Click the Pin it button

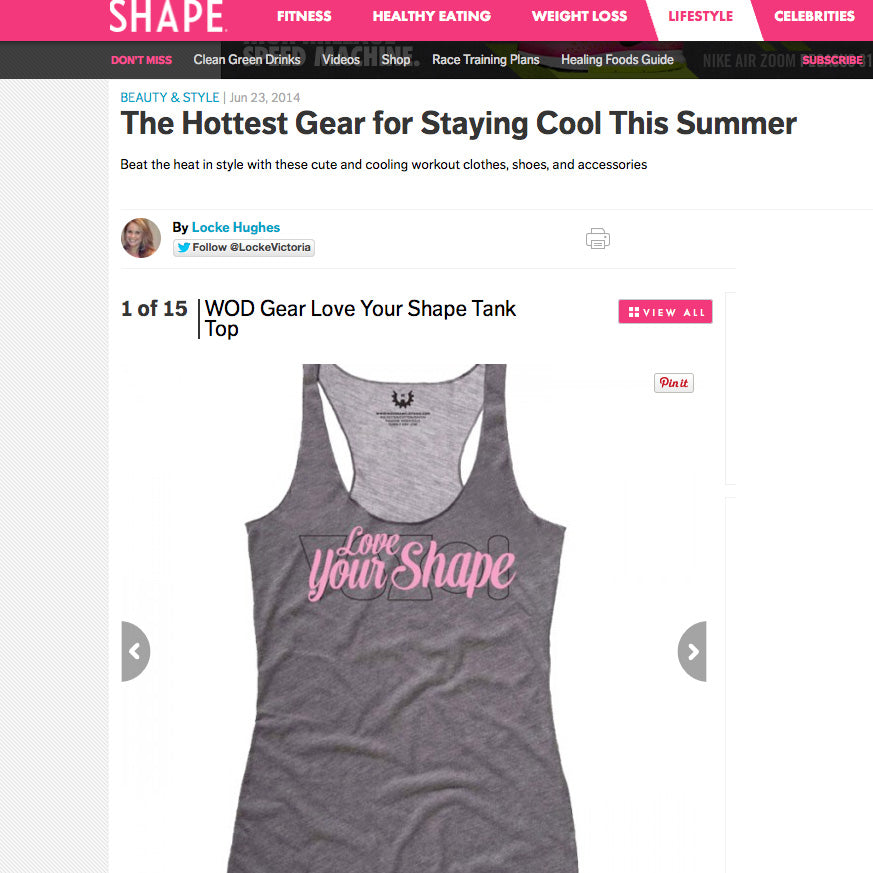click(x=674, y=382)
